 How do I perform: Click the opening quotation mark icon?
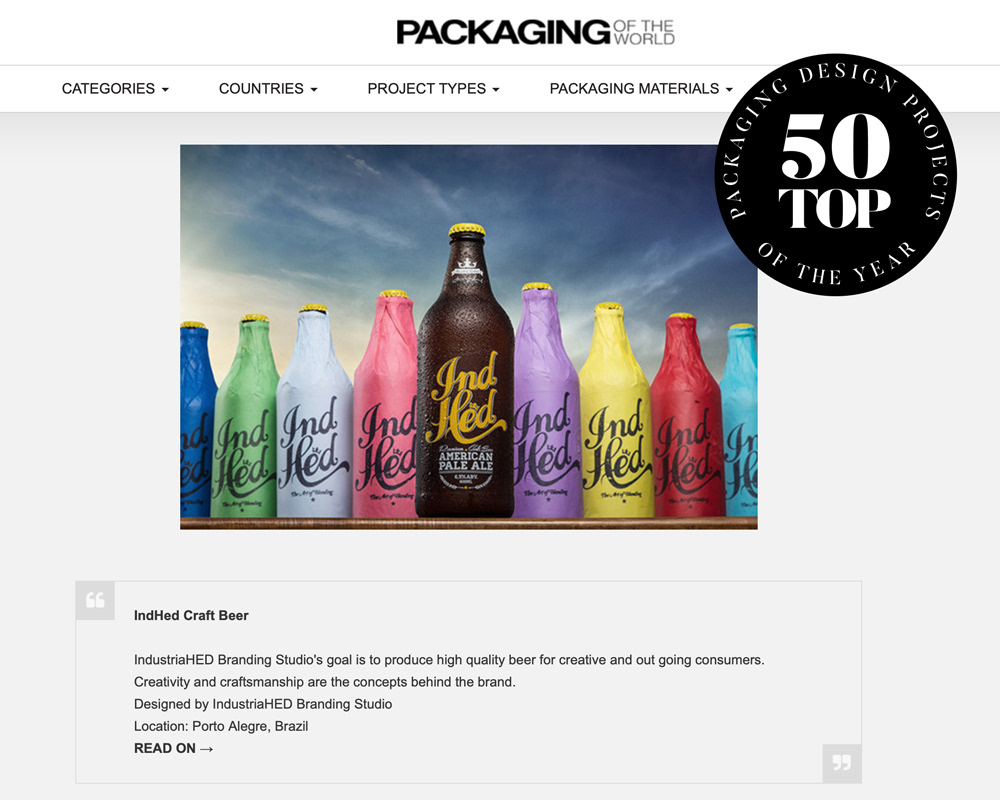tap(95, 600)
